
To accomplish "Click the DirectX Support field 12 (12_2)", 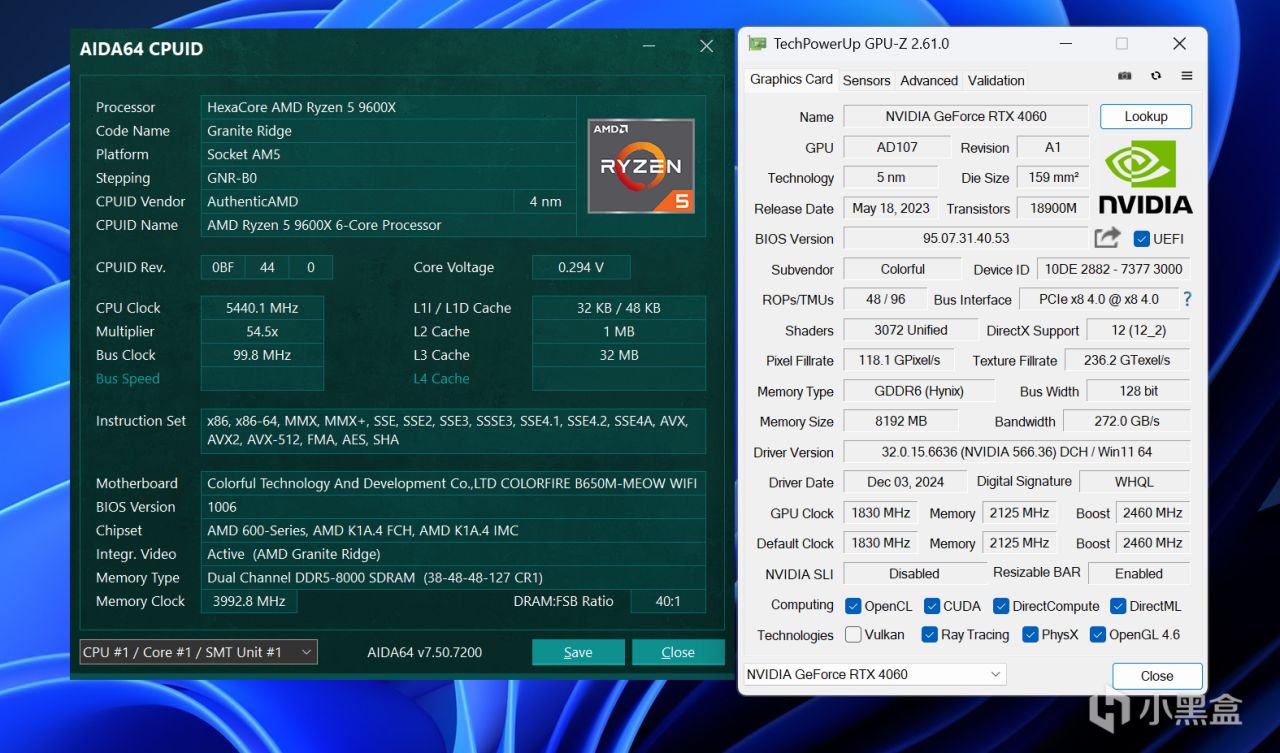I will (x=1139, y=330).
